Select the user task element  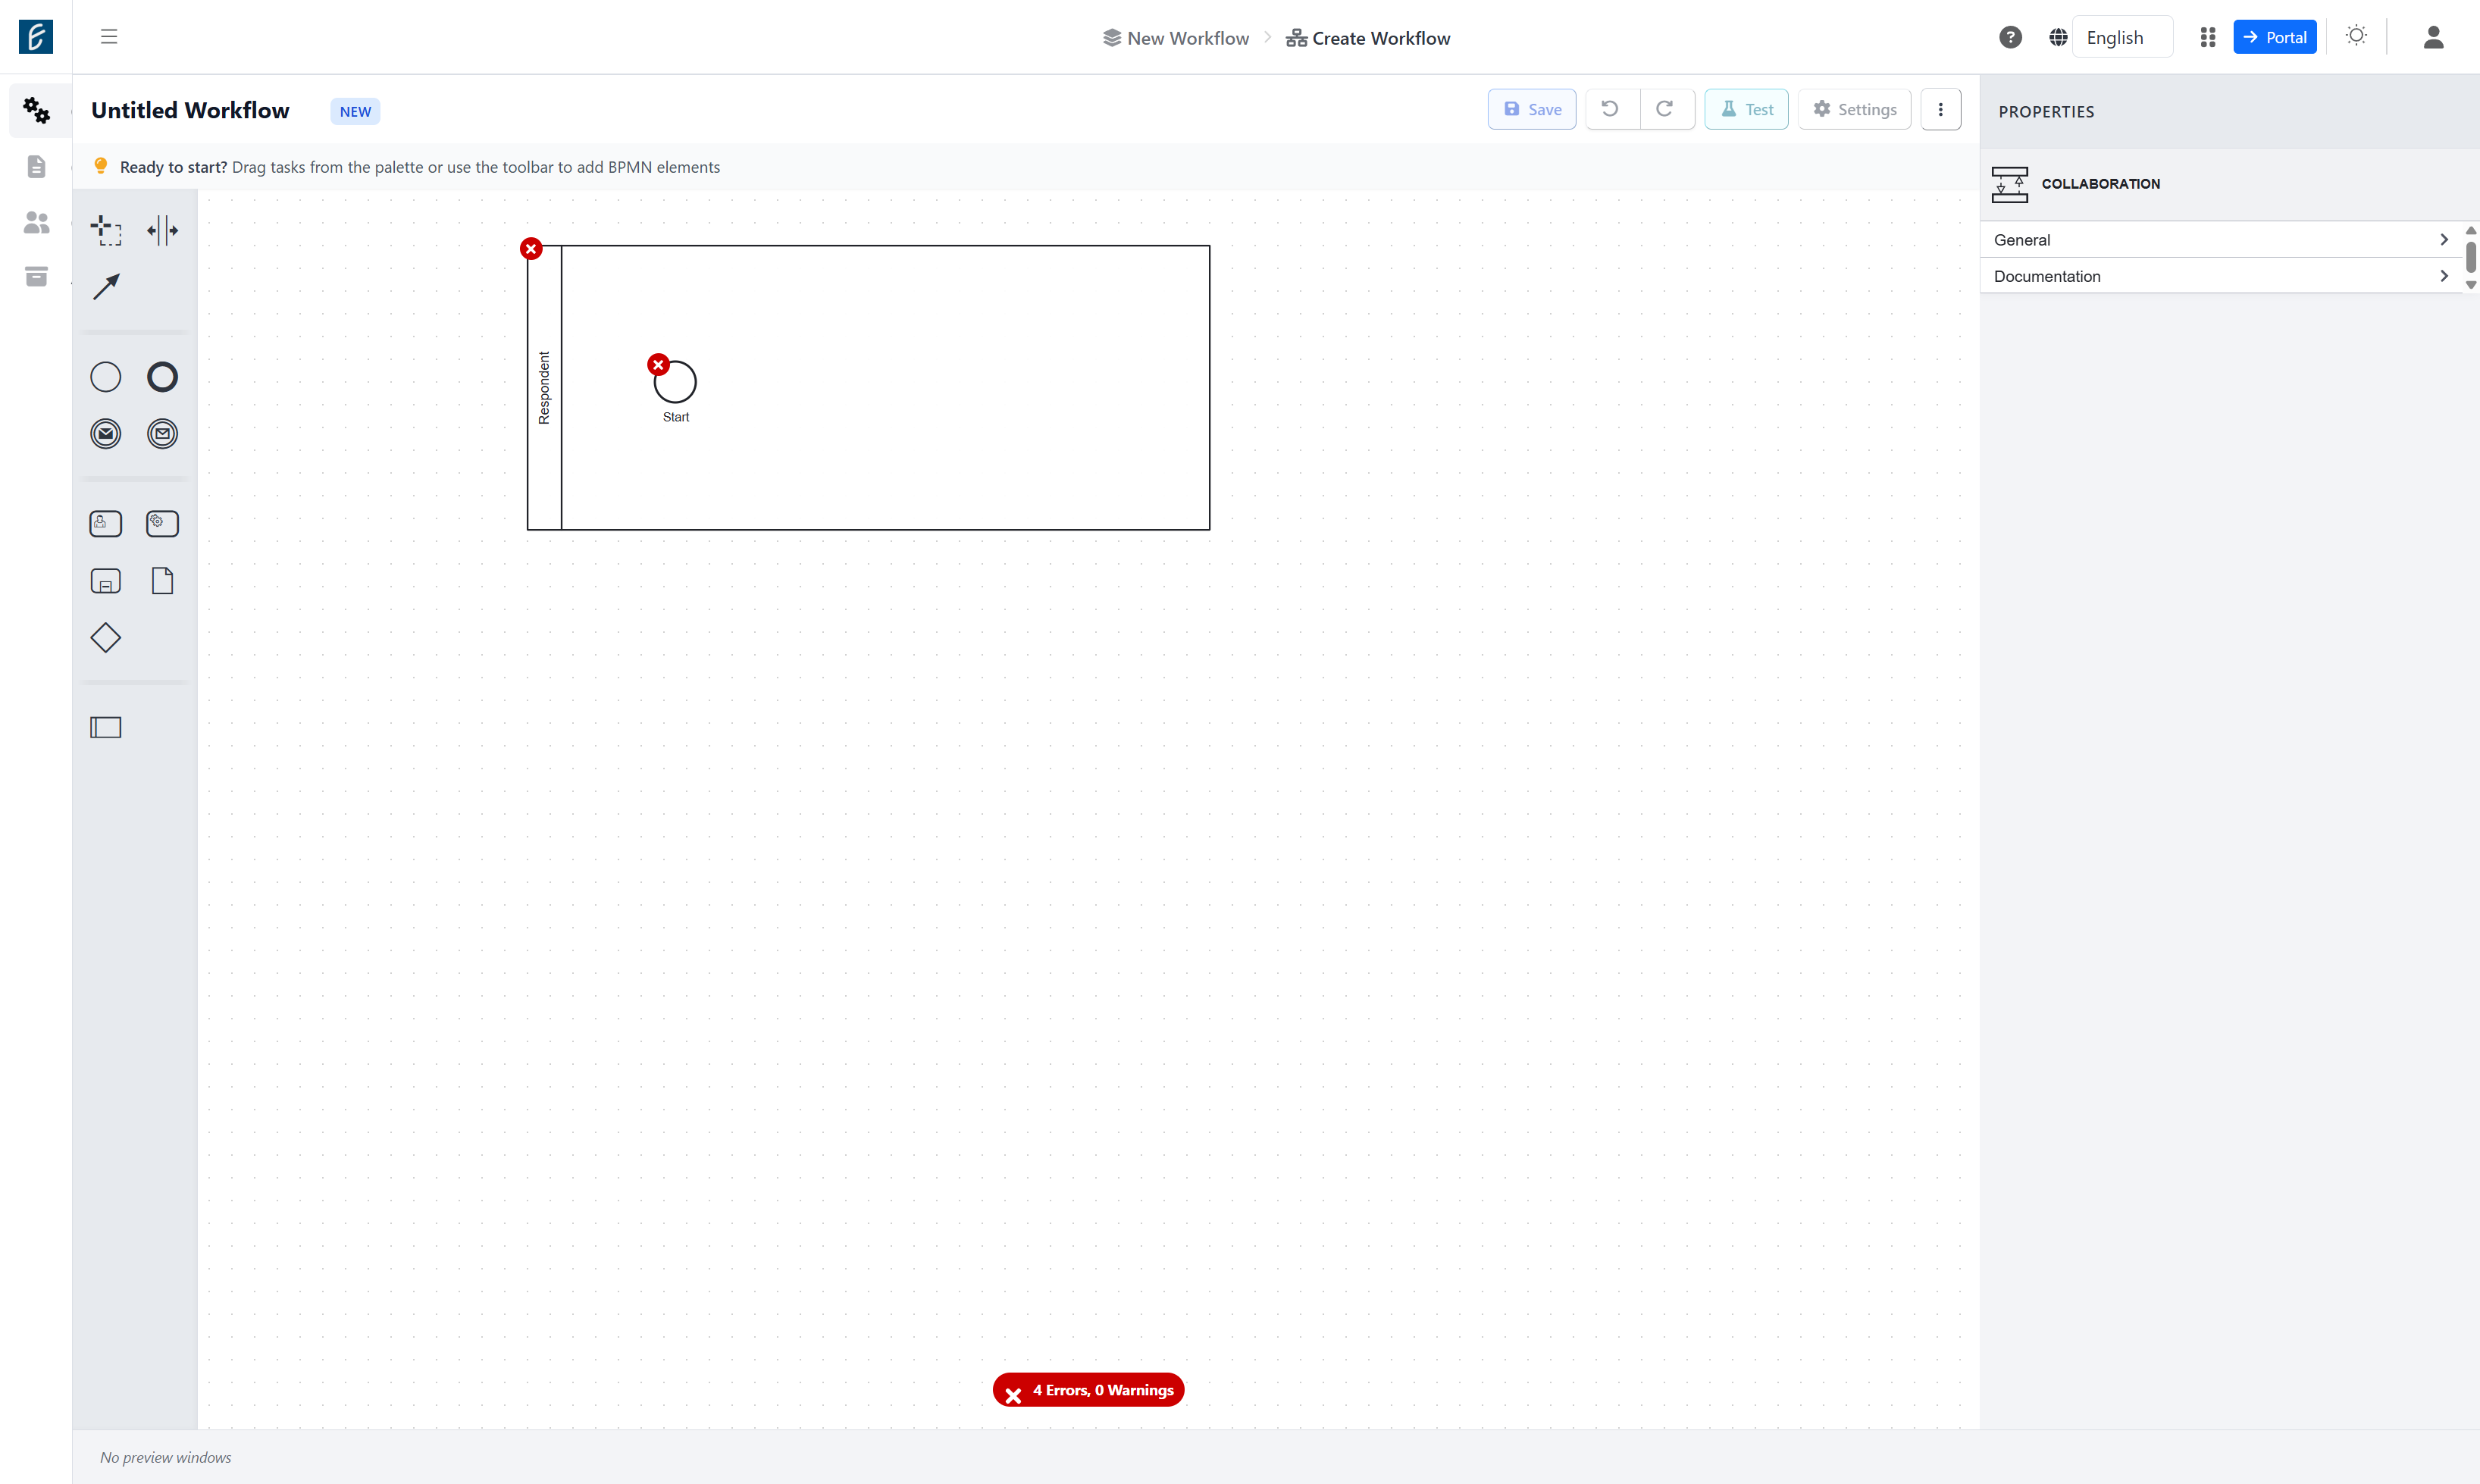coord(106,524)
